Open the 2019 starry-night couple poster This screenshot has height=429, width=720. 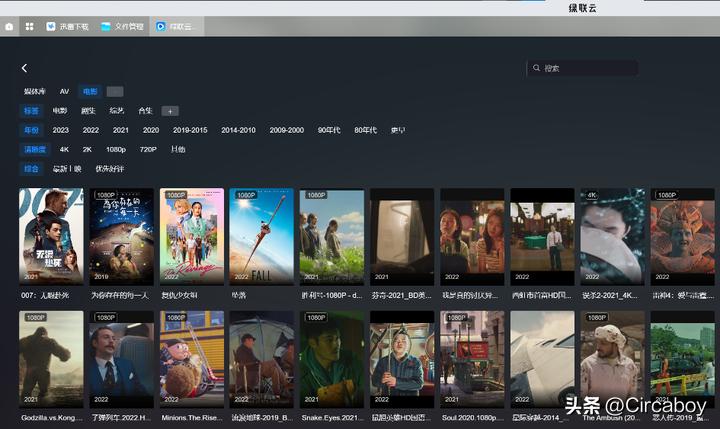pos(122,237)
